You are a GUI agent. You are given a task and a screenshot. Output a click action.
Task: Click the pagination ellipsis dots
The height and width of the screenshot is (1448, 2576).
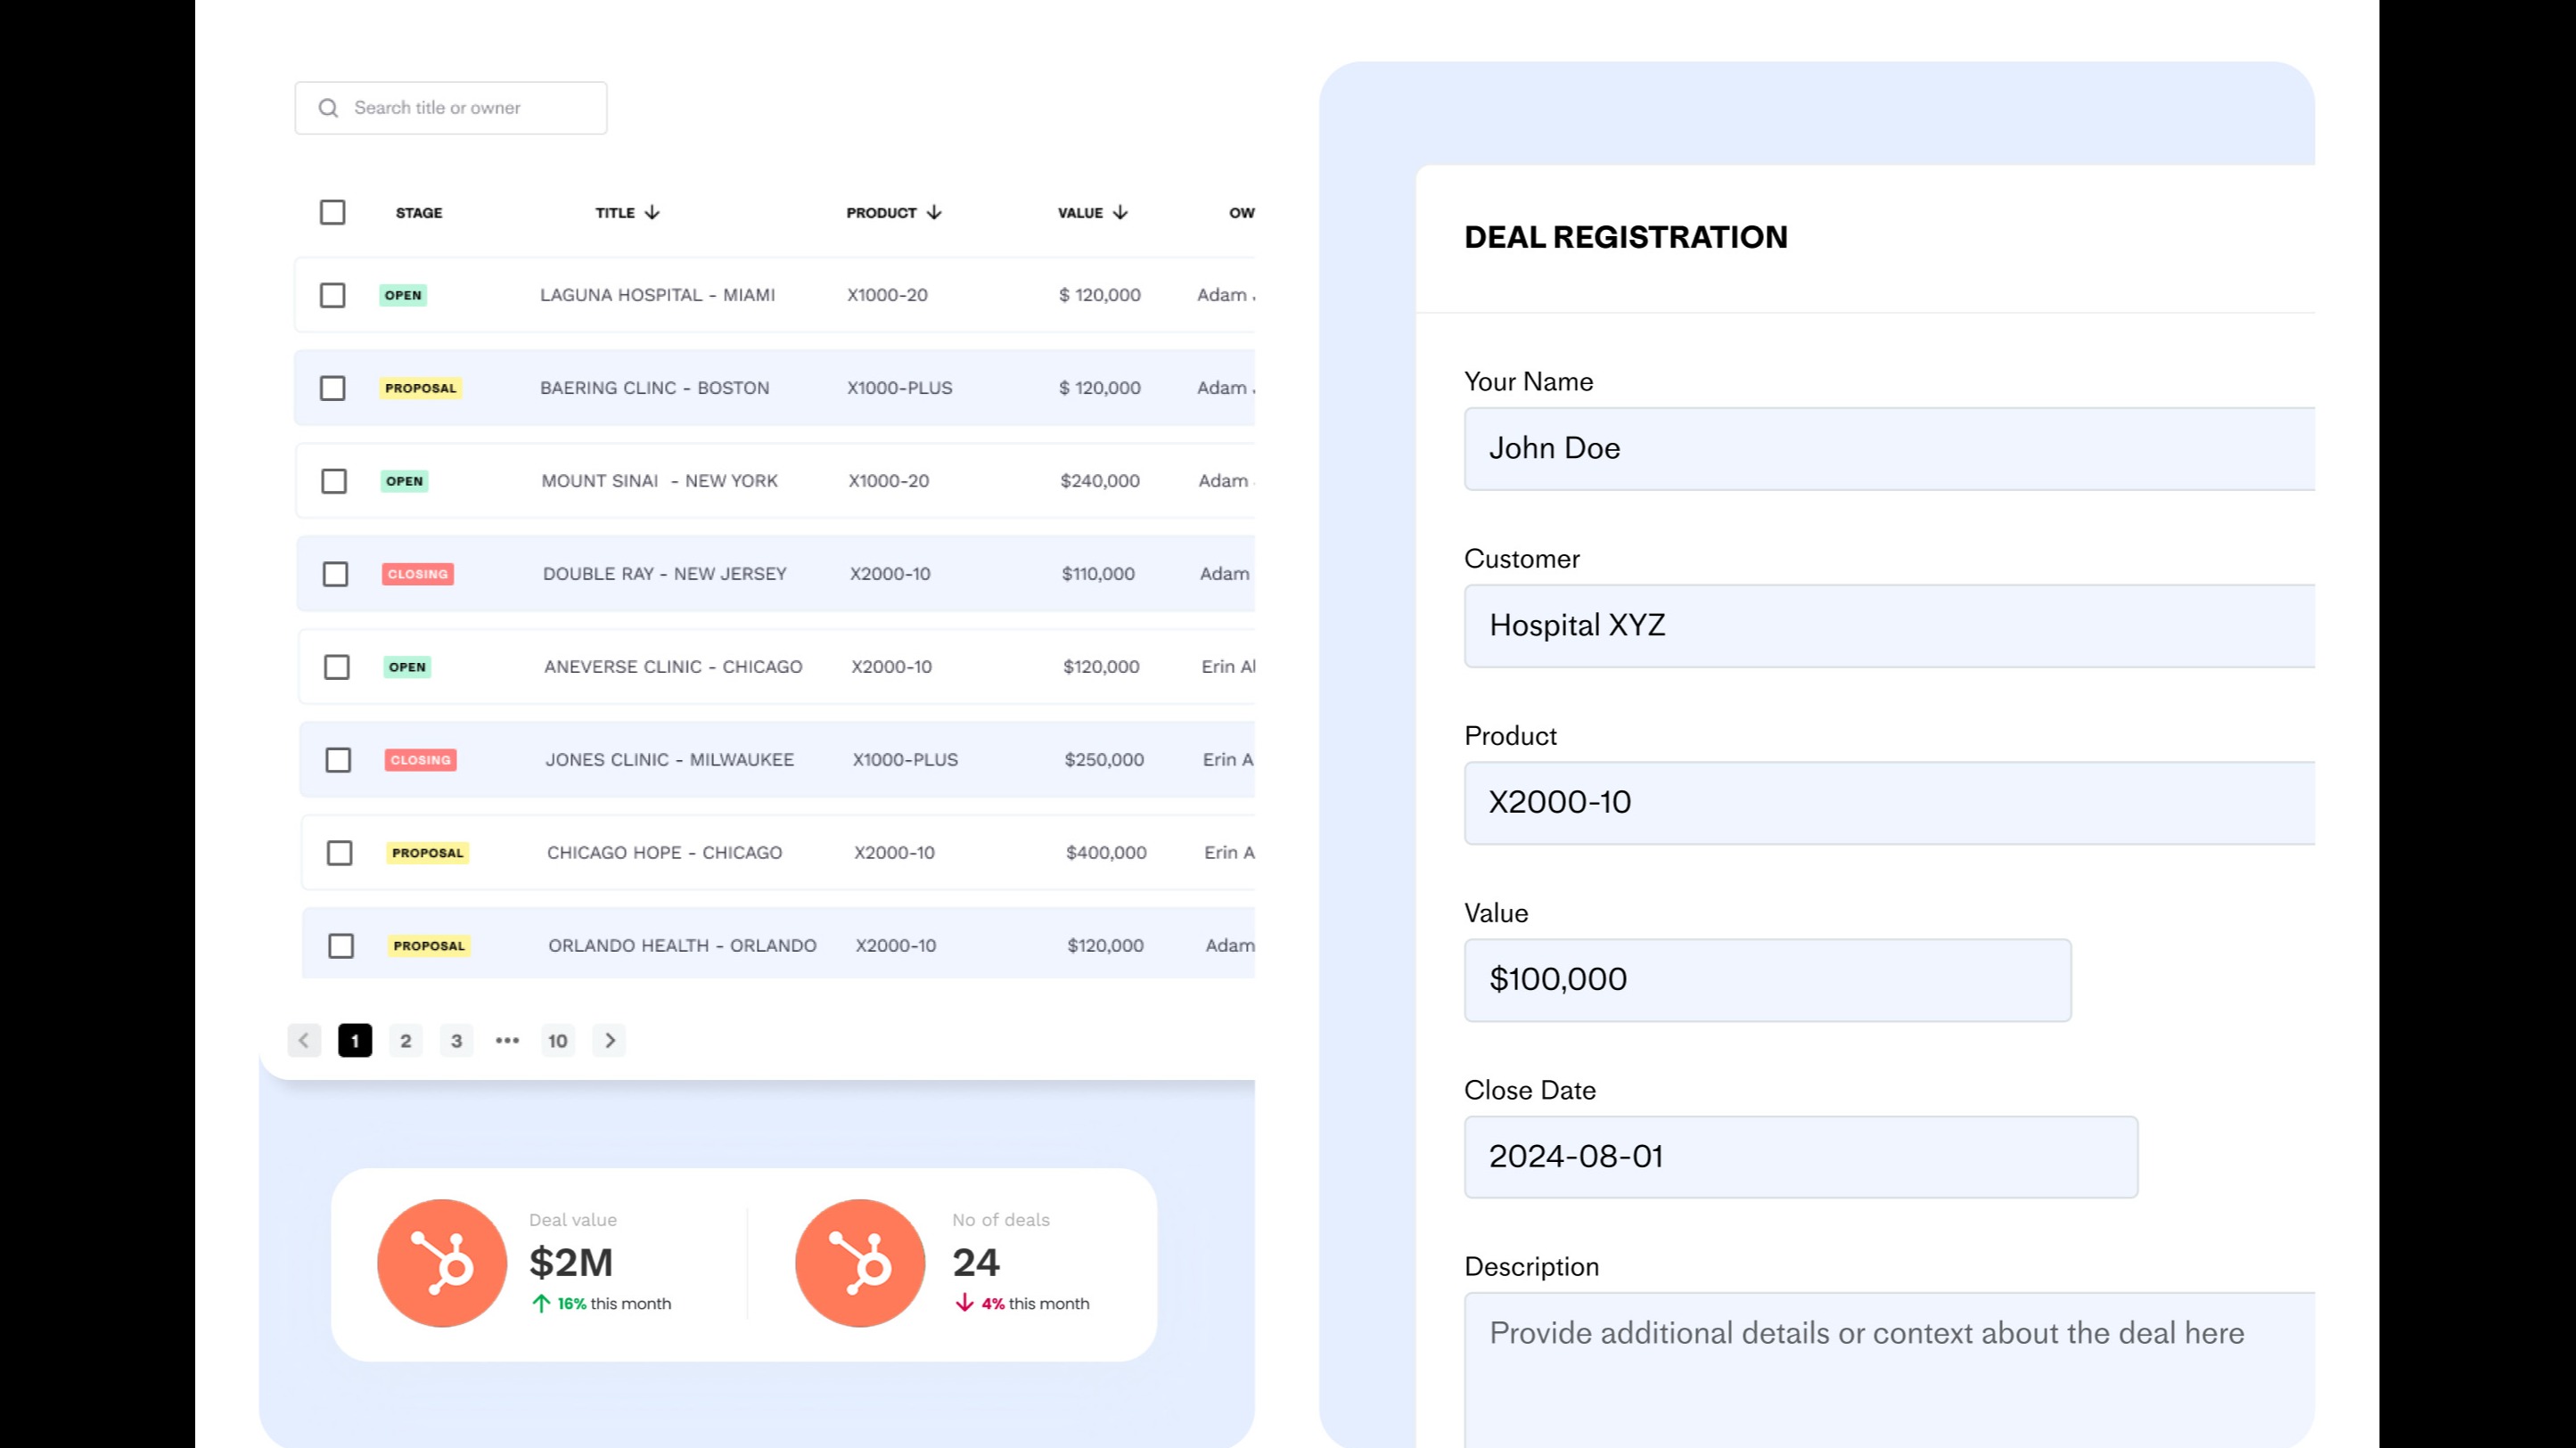coord(507,1040)
